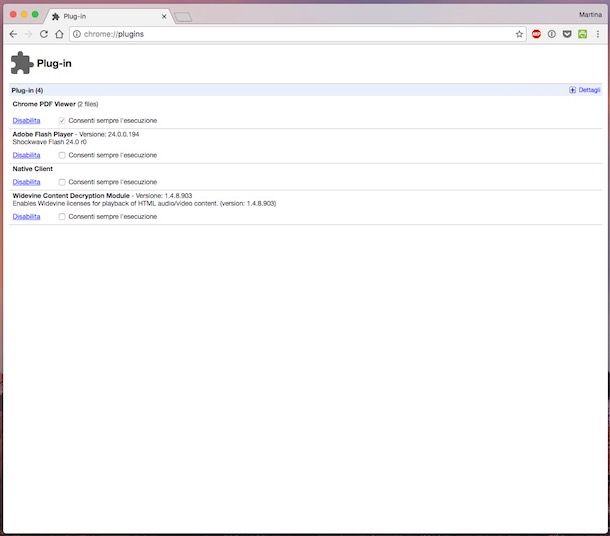
Task: Enable always allow for Adobe Flash Player
Action: (62, 155)
